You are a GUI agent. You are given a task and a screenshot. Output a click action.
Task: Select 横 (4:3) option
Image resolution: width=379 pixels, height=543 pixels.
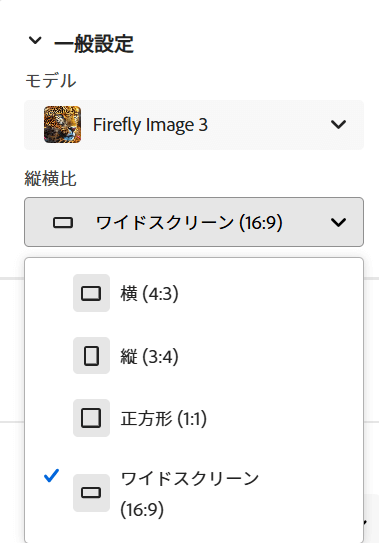[x=194, y=293]
